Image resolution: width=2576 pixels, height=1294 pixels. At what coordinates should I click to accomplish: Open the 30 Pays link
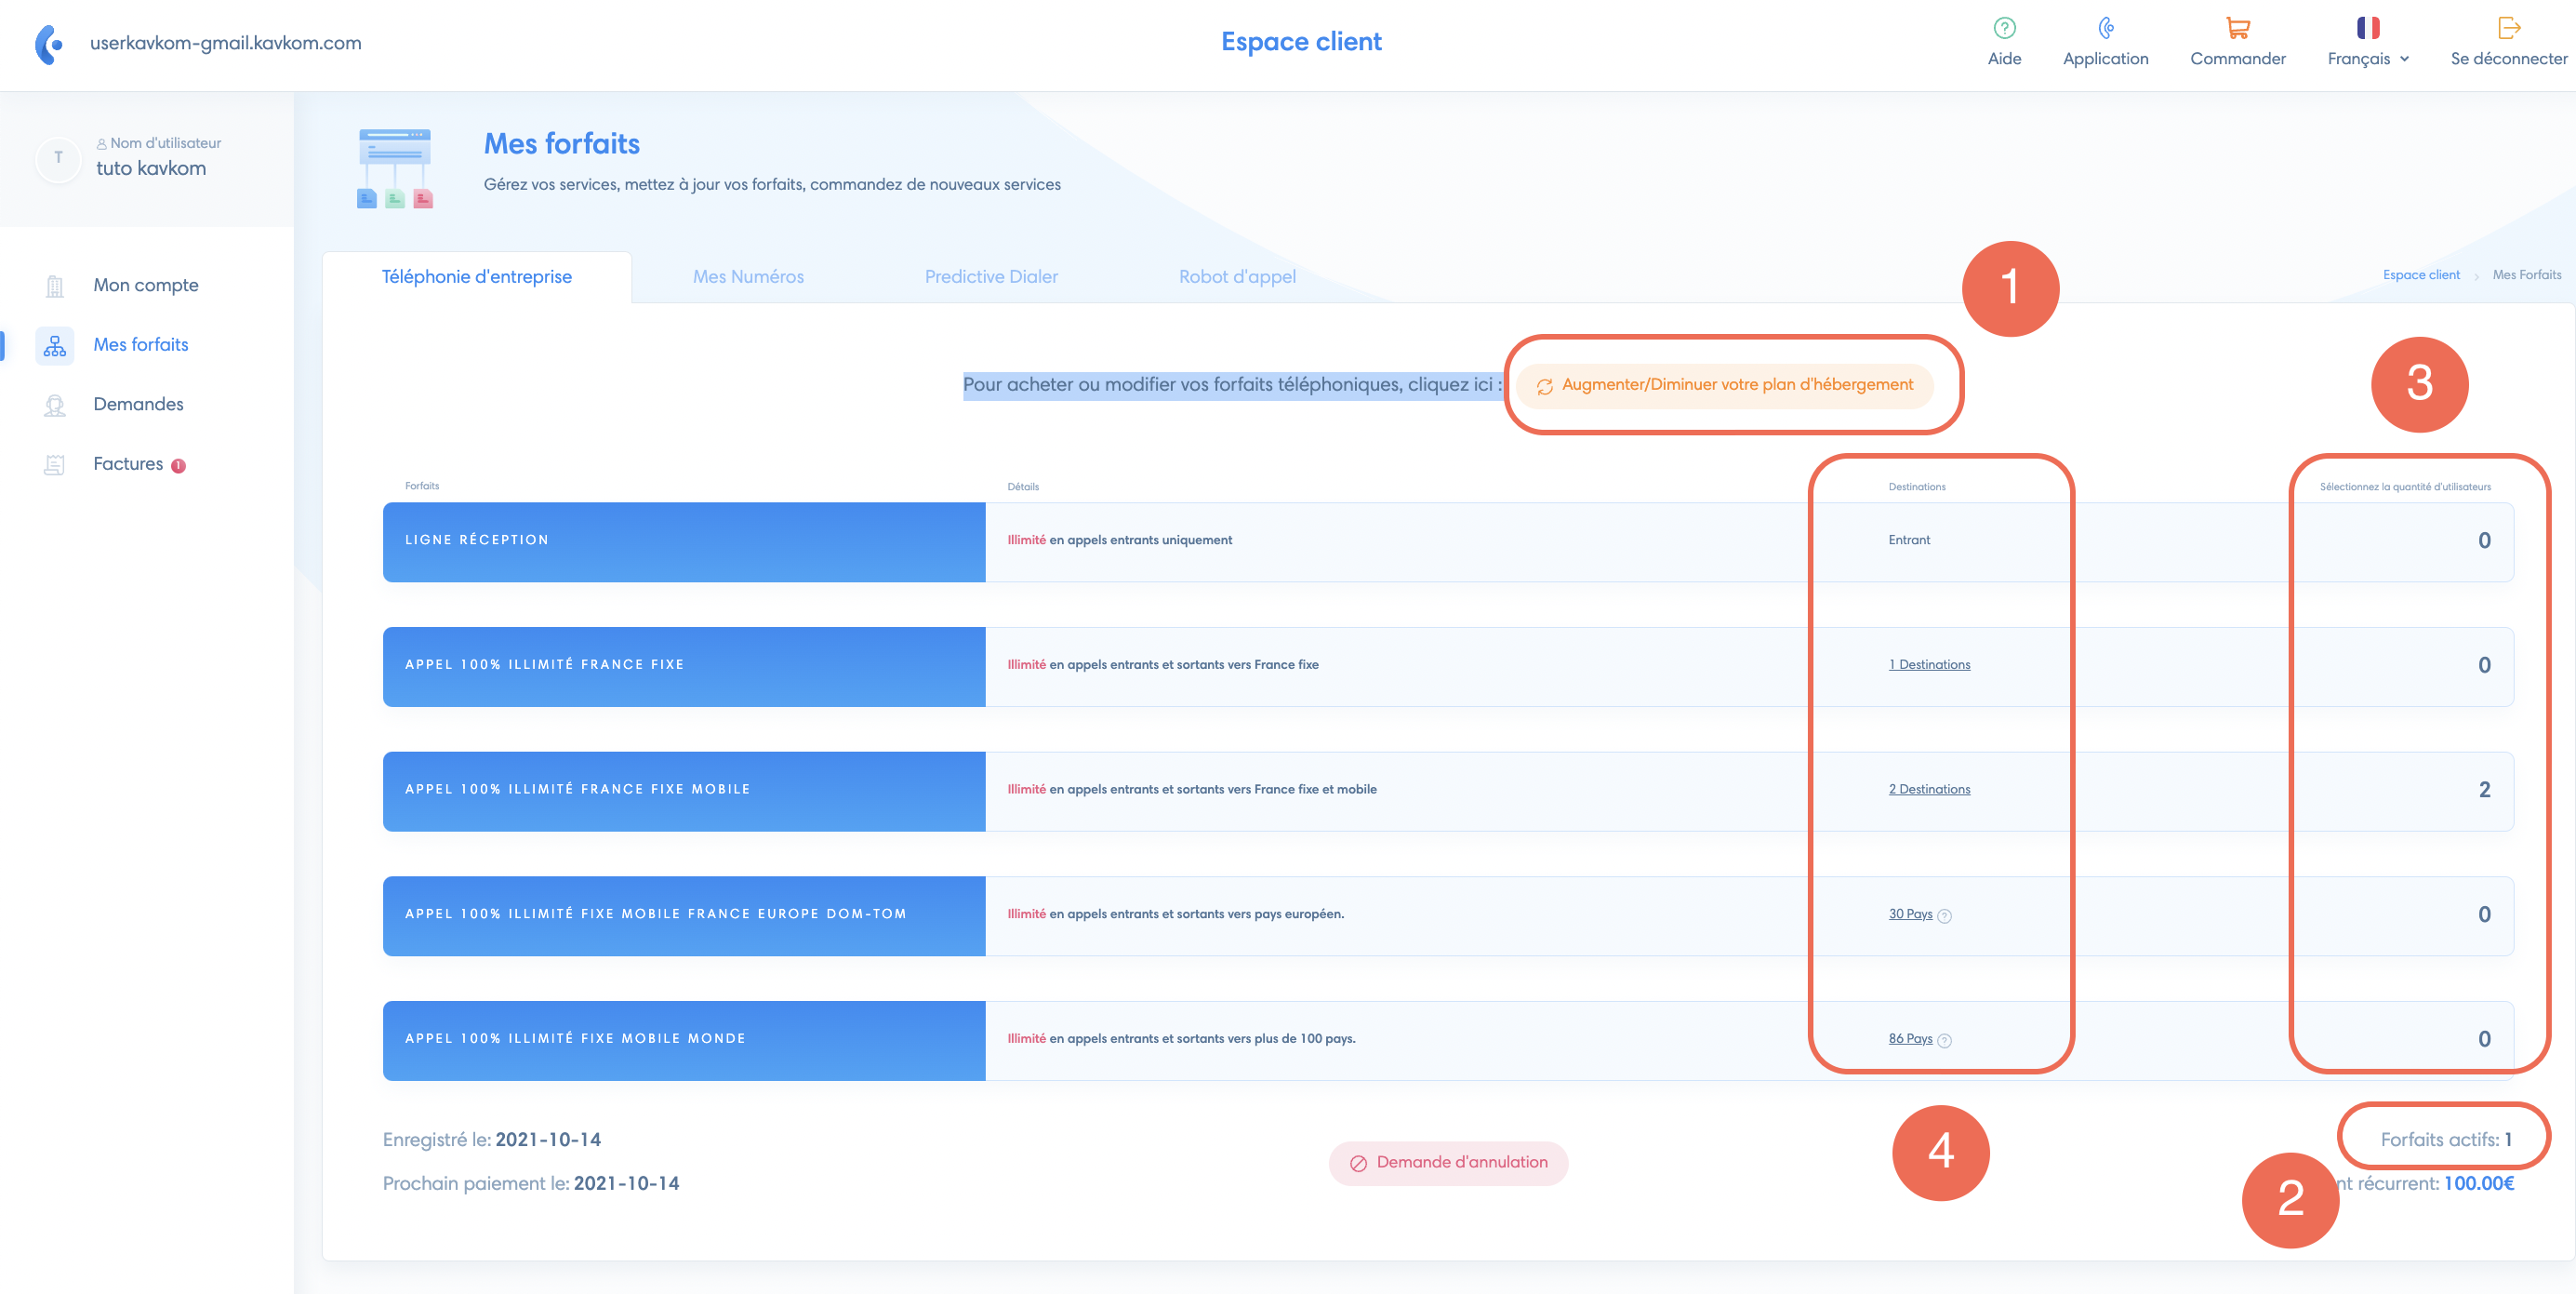click(1910, 914)
